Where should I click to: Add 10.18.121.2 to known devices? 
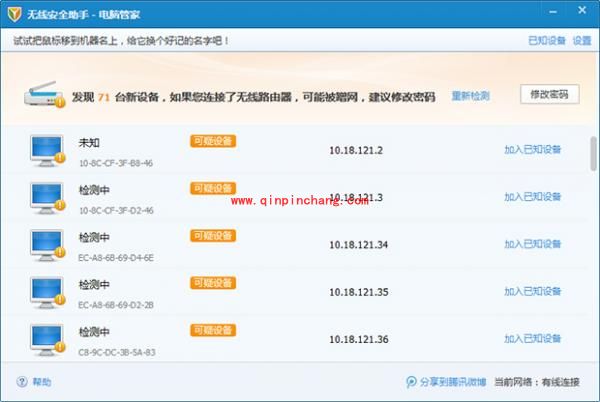click(x=532, y=149)
